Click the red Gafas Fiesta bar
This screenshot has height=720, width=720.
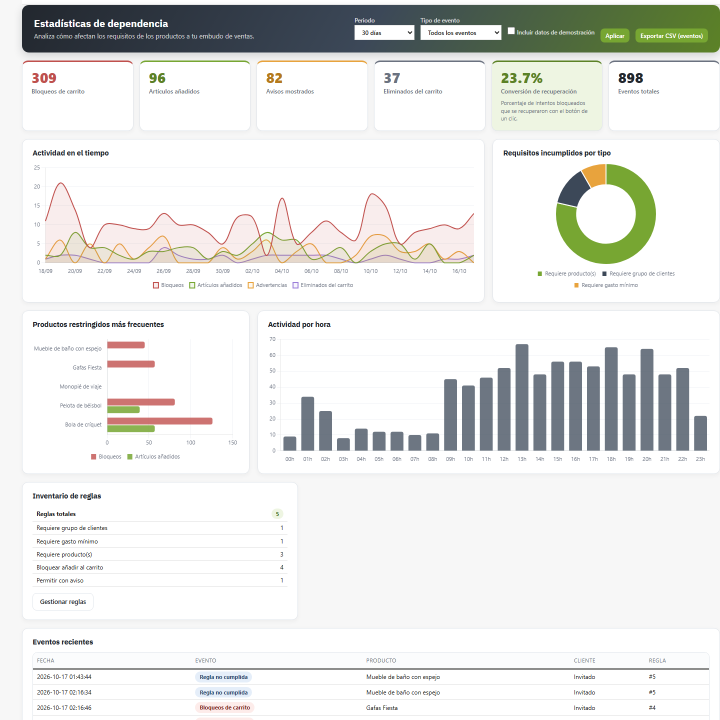tap(131, 364)
